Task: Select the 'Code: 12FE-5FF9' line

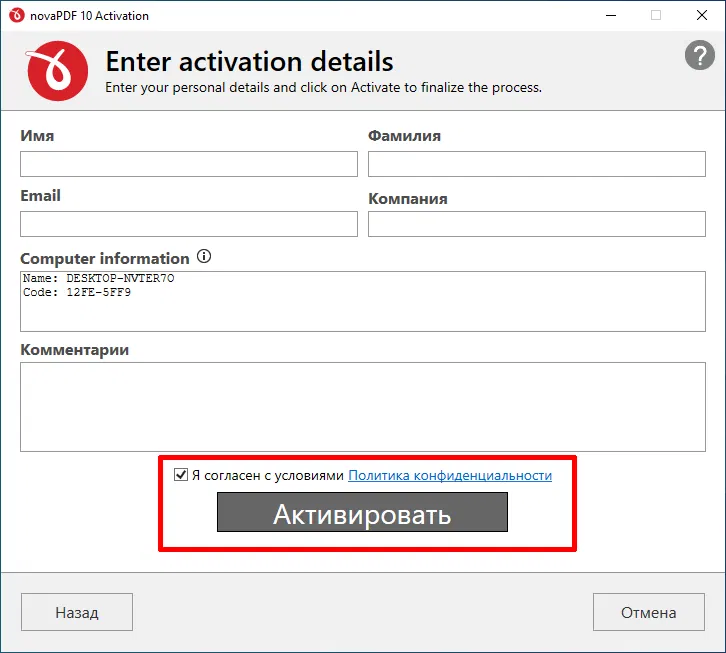Action: coord(77,292)
